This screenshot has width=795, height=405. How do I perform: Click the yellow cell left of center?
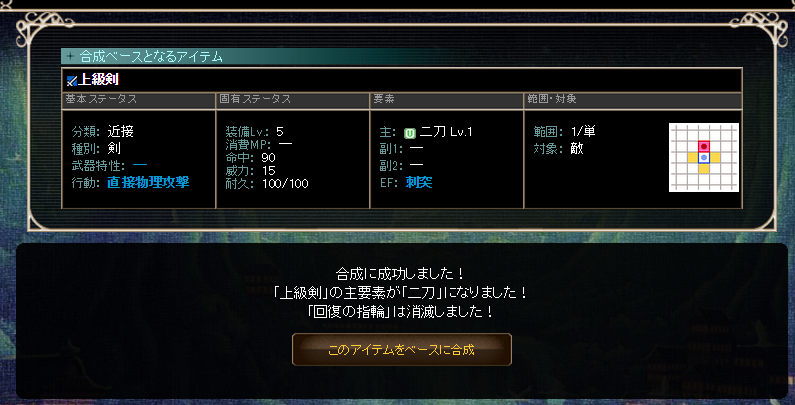tap(693, 158)
